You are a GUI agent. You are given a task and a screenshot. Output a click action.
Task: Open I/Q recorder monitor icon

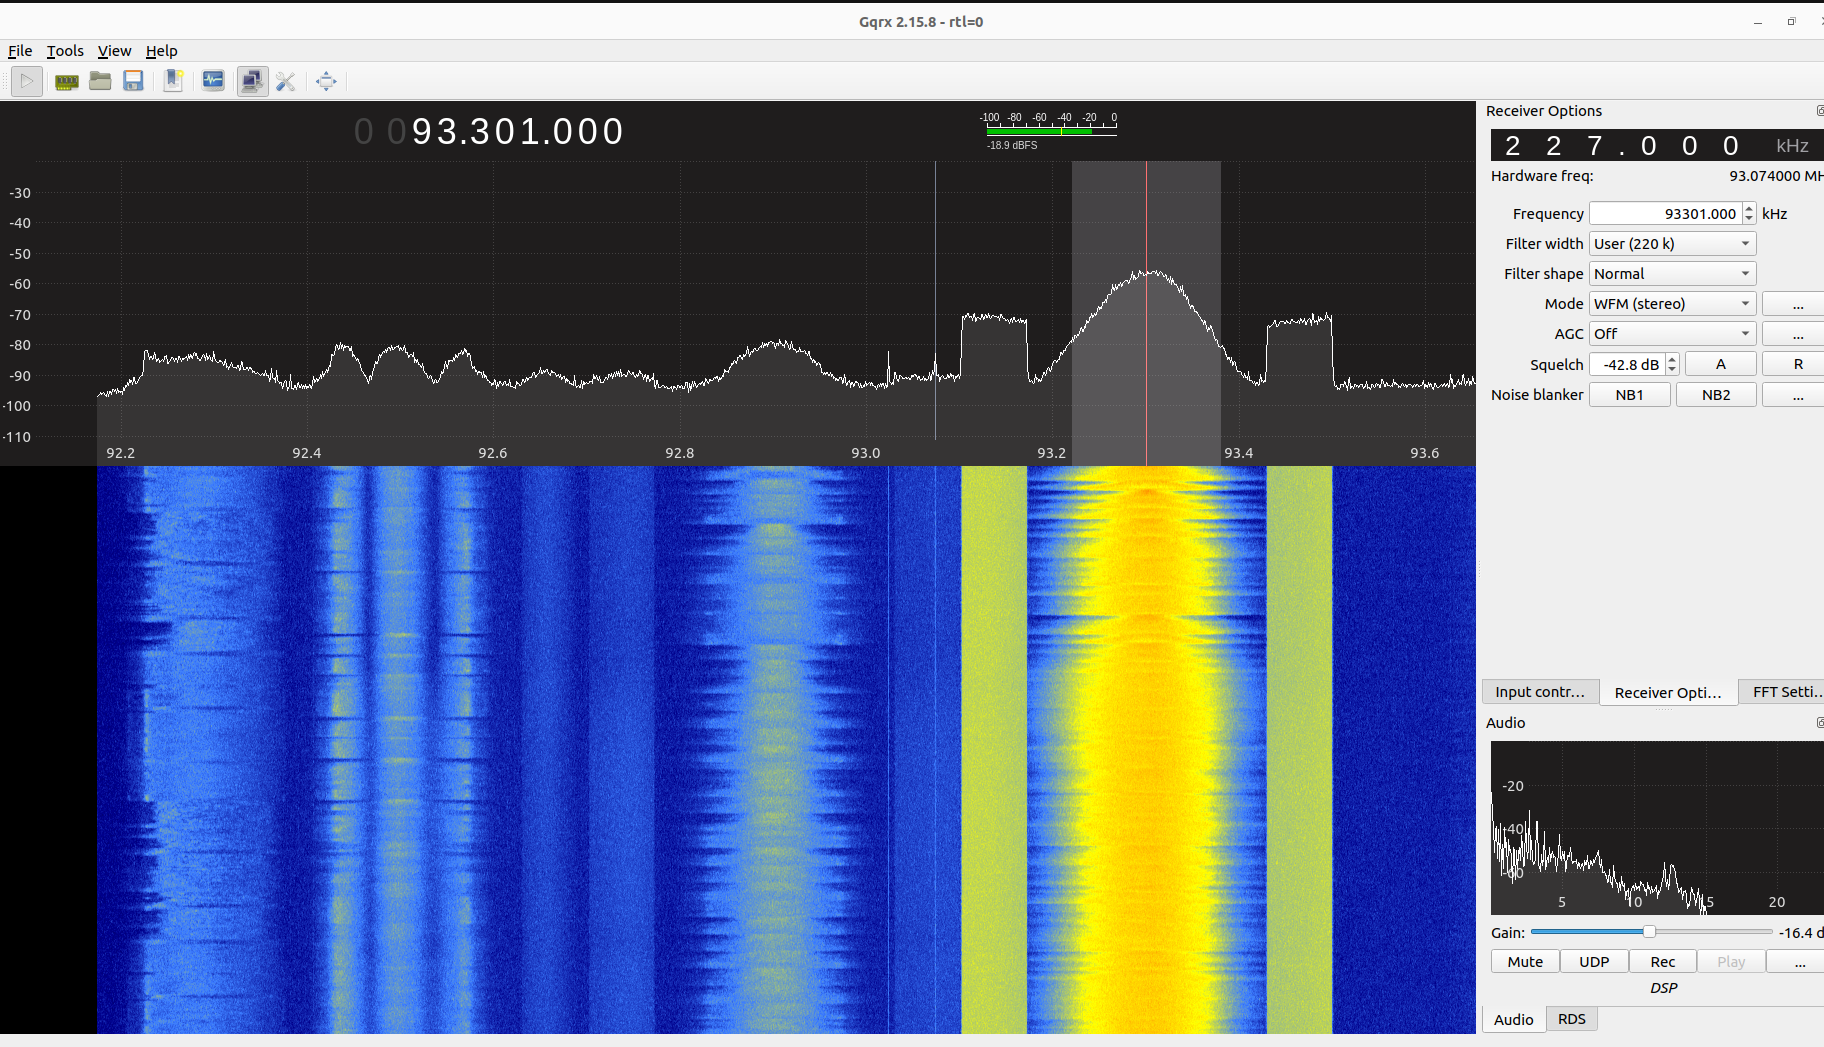tap(213, 81)
